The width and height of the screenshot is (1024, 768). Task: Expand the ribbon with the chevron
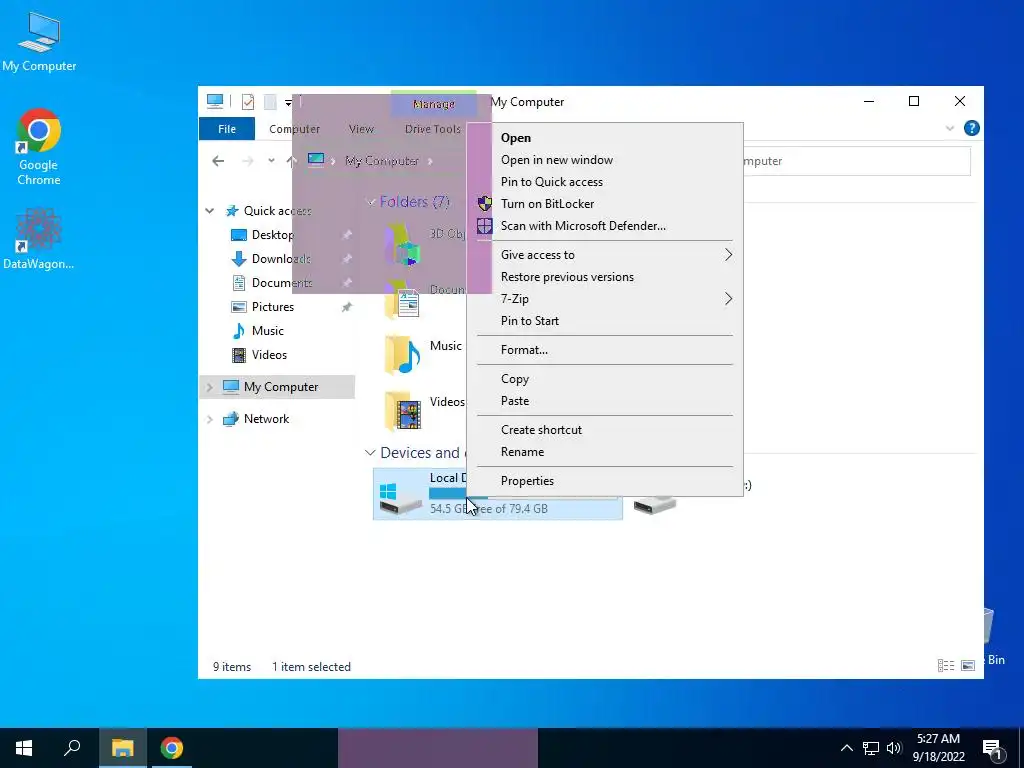coord(950,128)
